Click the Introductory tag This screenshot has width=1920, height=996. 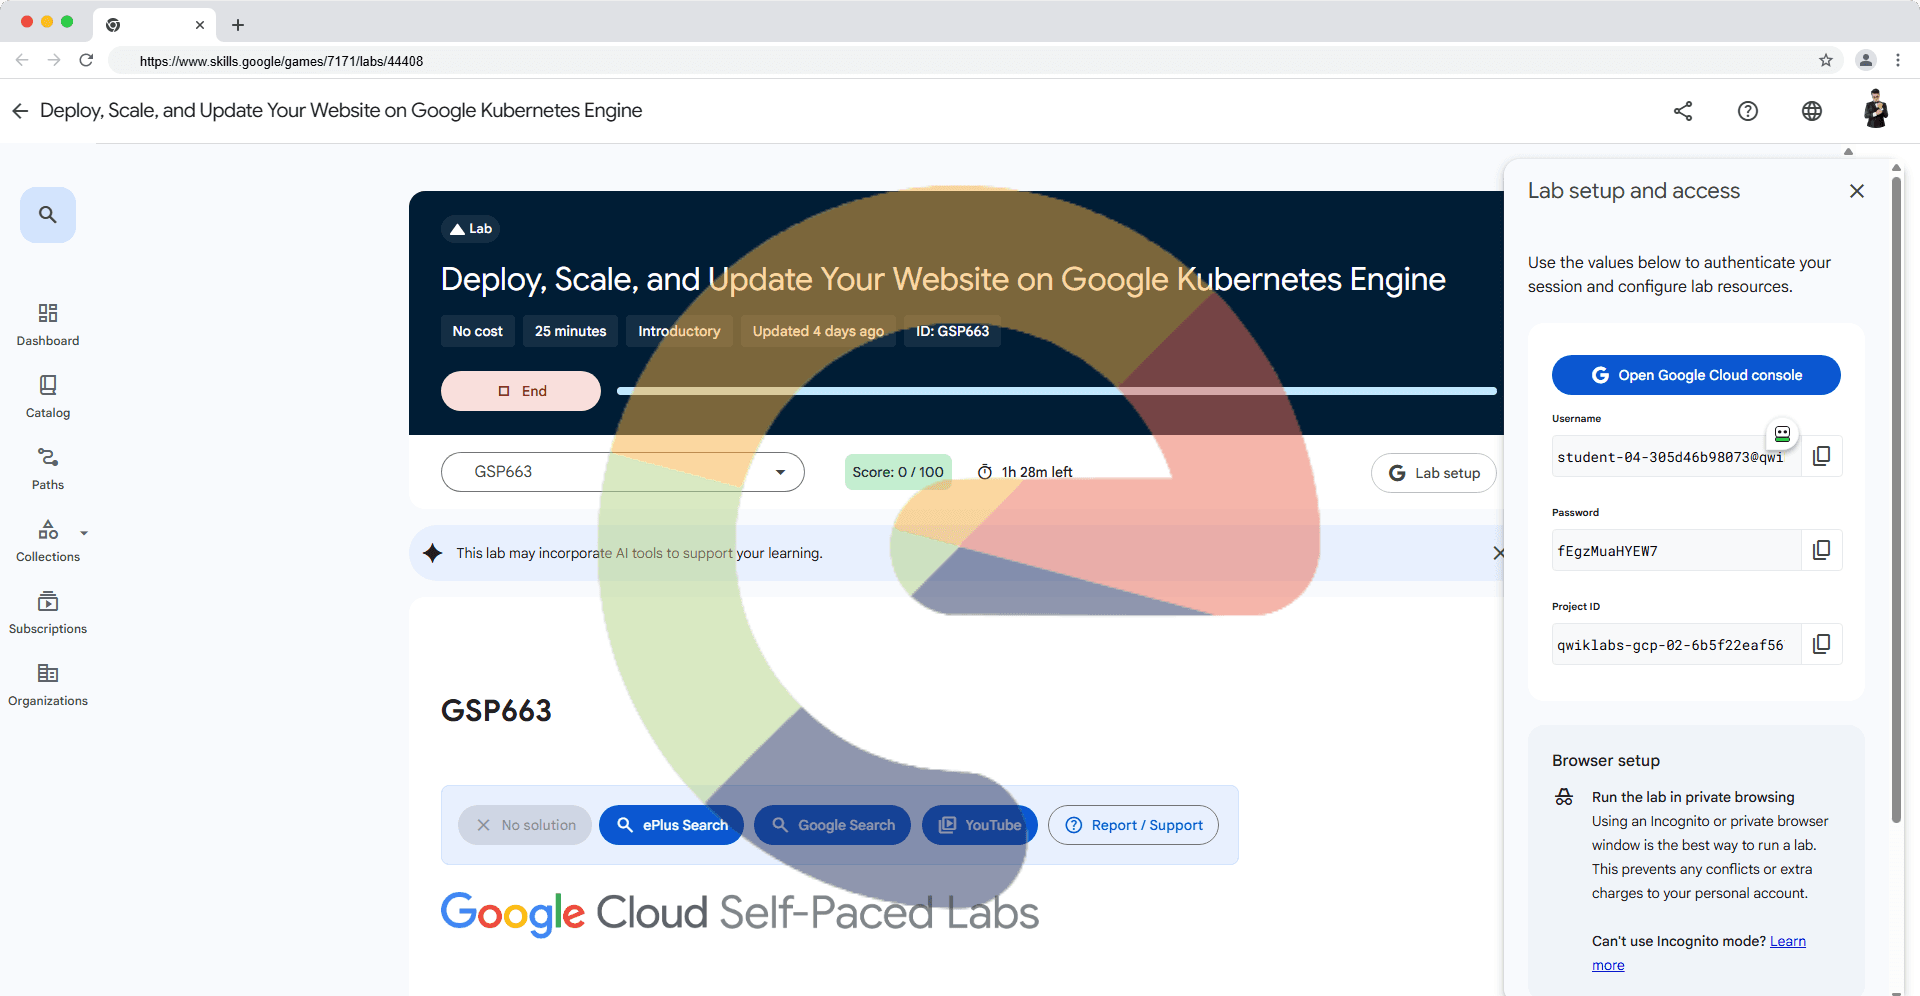(x=679, y=331)
